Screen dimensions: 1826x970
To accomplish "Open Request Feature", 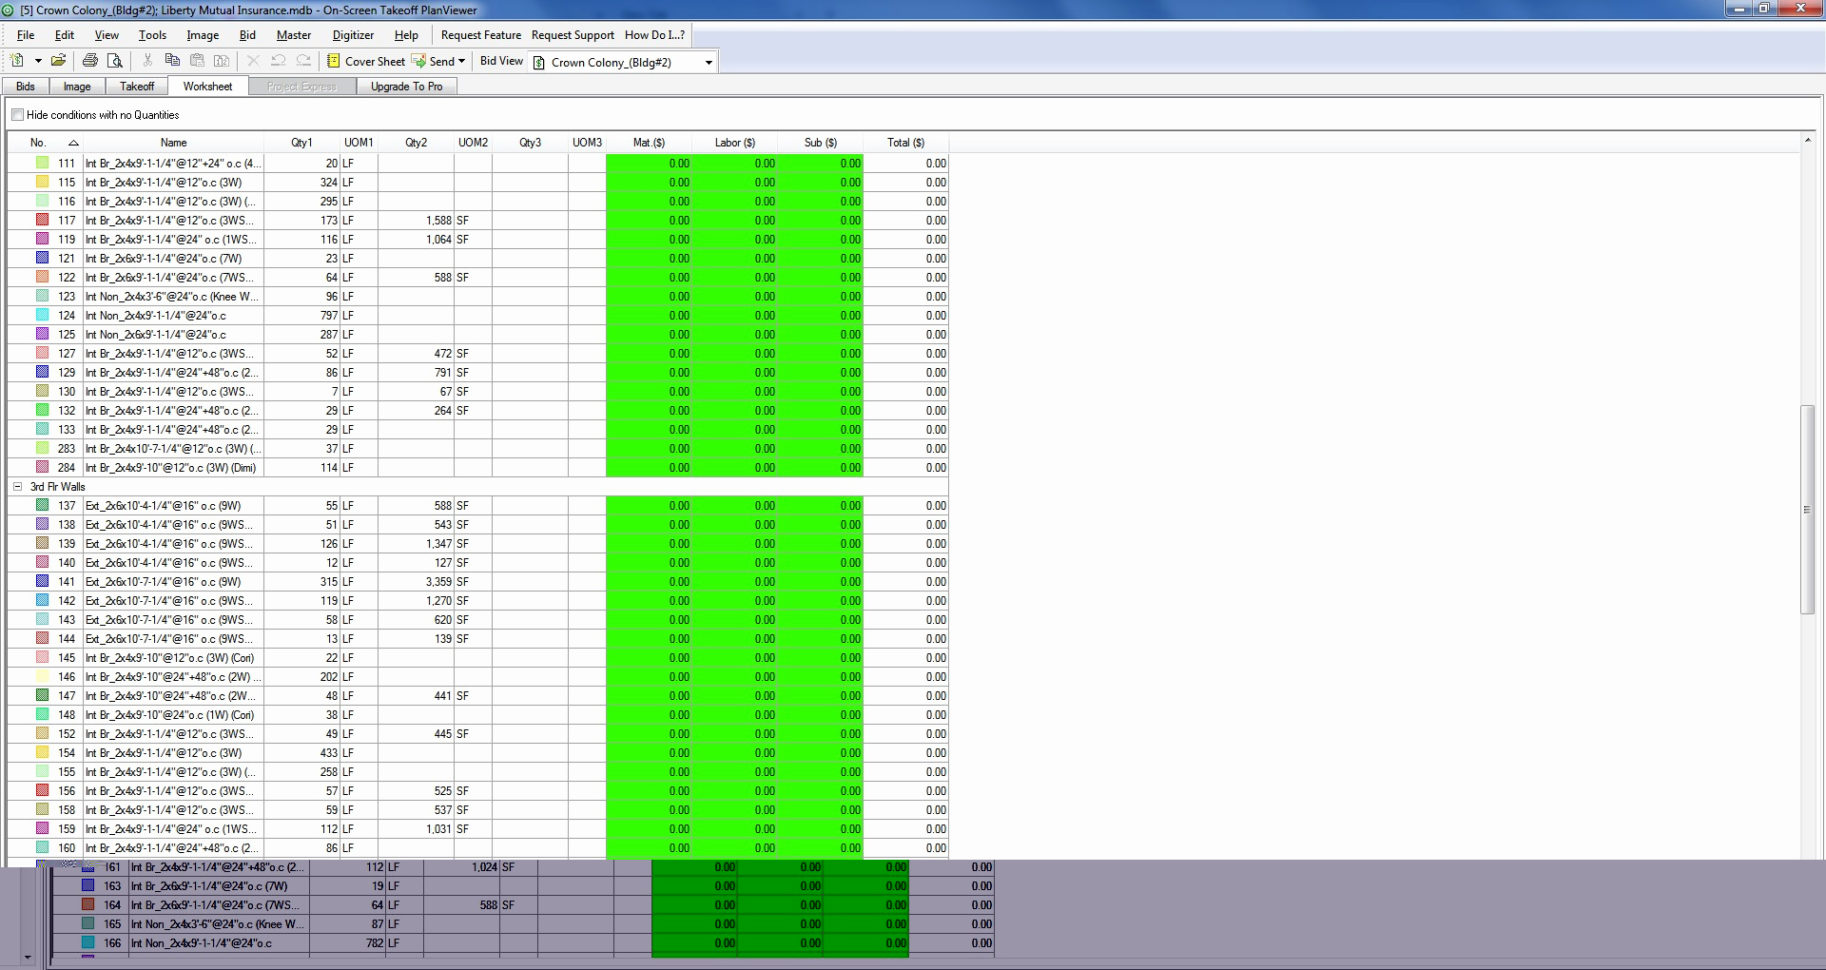I will click(479, 34).
